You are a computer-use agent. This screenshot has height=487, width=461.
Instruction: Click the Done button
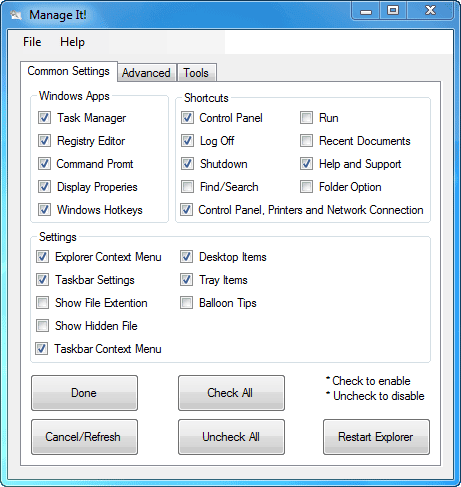[x=84, y=393]
